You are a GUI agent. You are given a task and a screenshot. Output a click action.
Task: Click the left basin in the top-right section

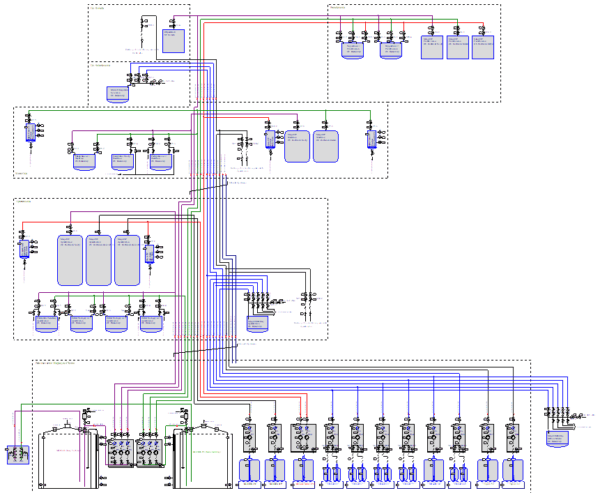[352, 51]
